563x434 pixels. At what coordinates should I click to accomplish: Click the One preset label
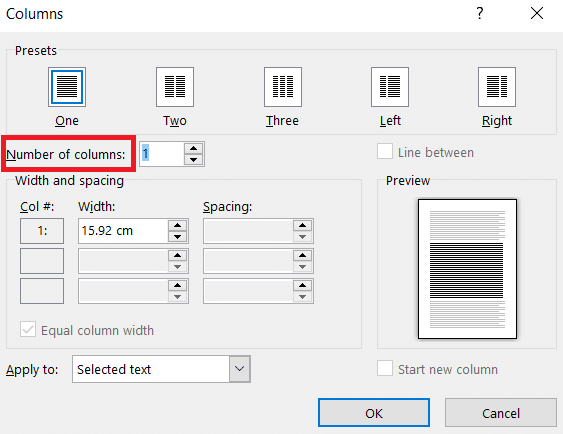[67, 121]
